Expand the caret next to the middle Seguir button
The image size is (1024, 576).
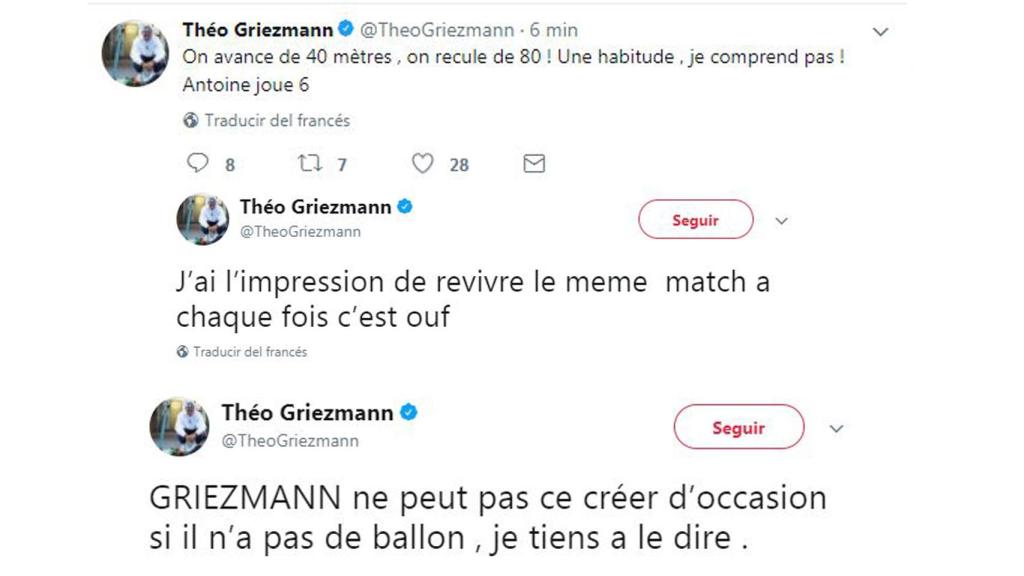click(782, 219)
